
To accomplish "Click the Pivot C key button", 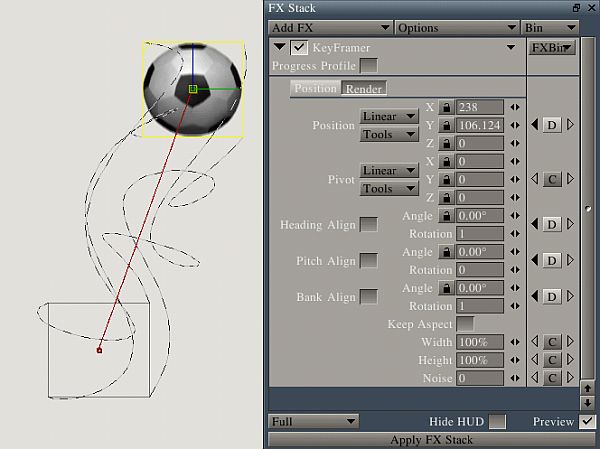I will pos(552,179).
